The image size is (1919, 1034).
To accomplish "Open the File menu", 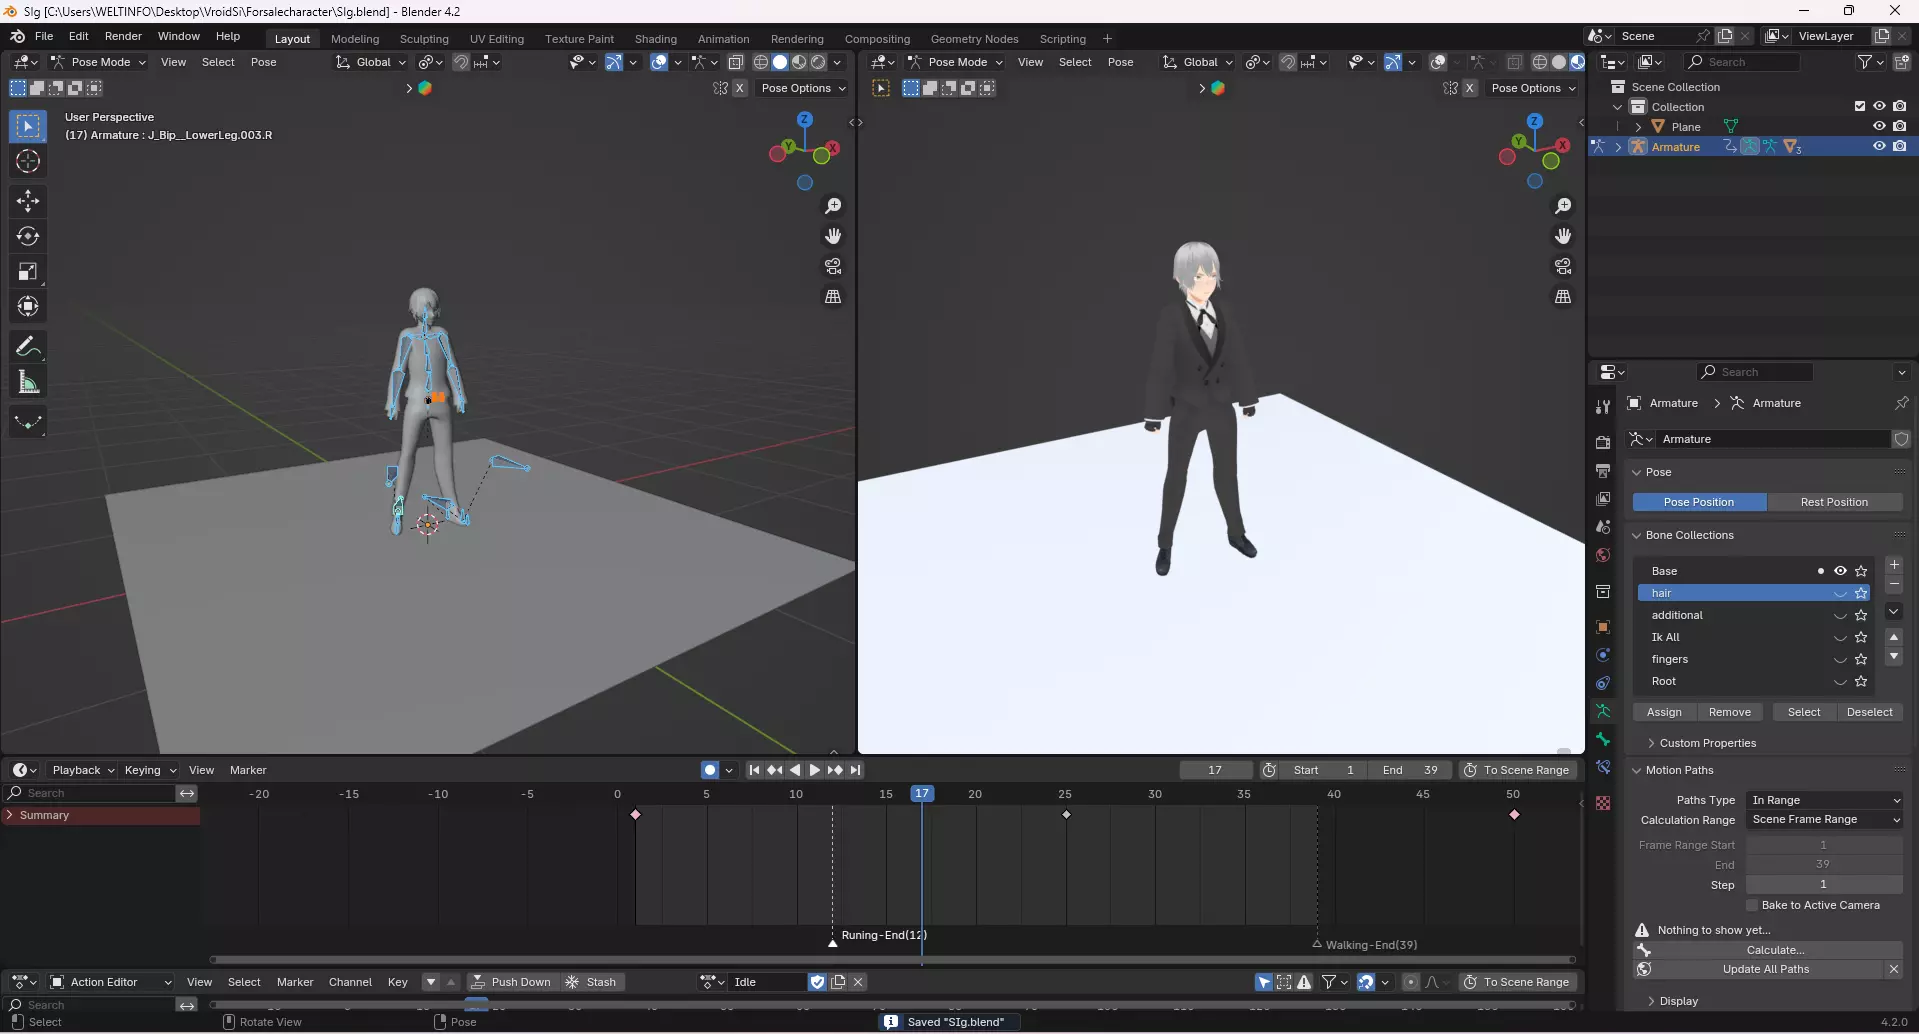I will click(x=44, y=36).
